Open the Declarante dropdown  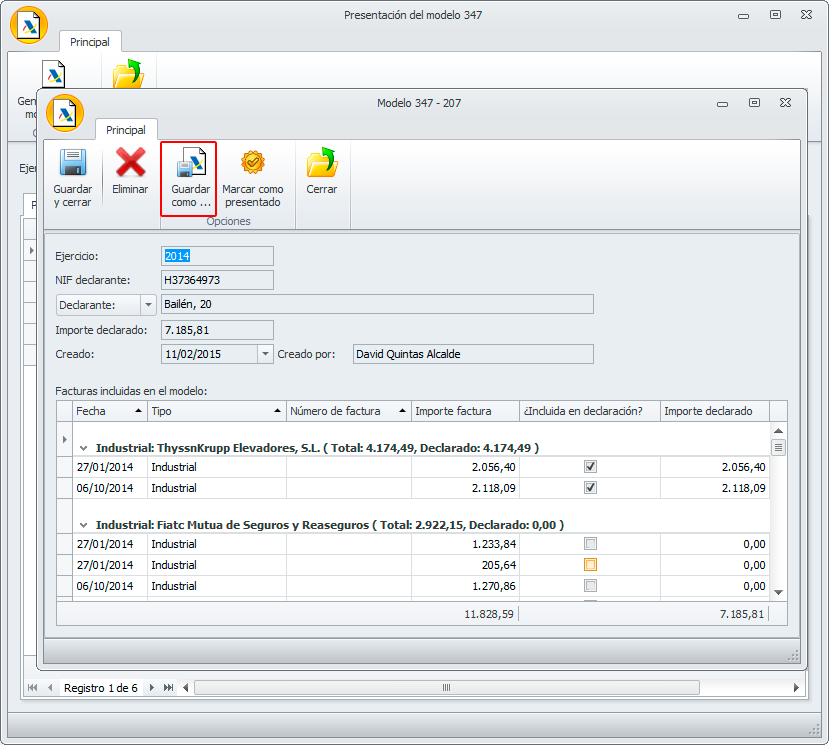pos(149,304)
